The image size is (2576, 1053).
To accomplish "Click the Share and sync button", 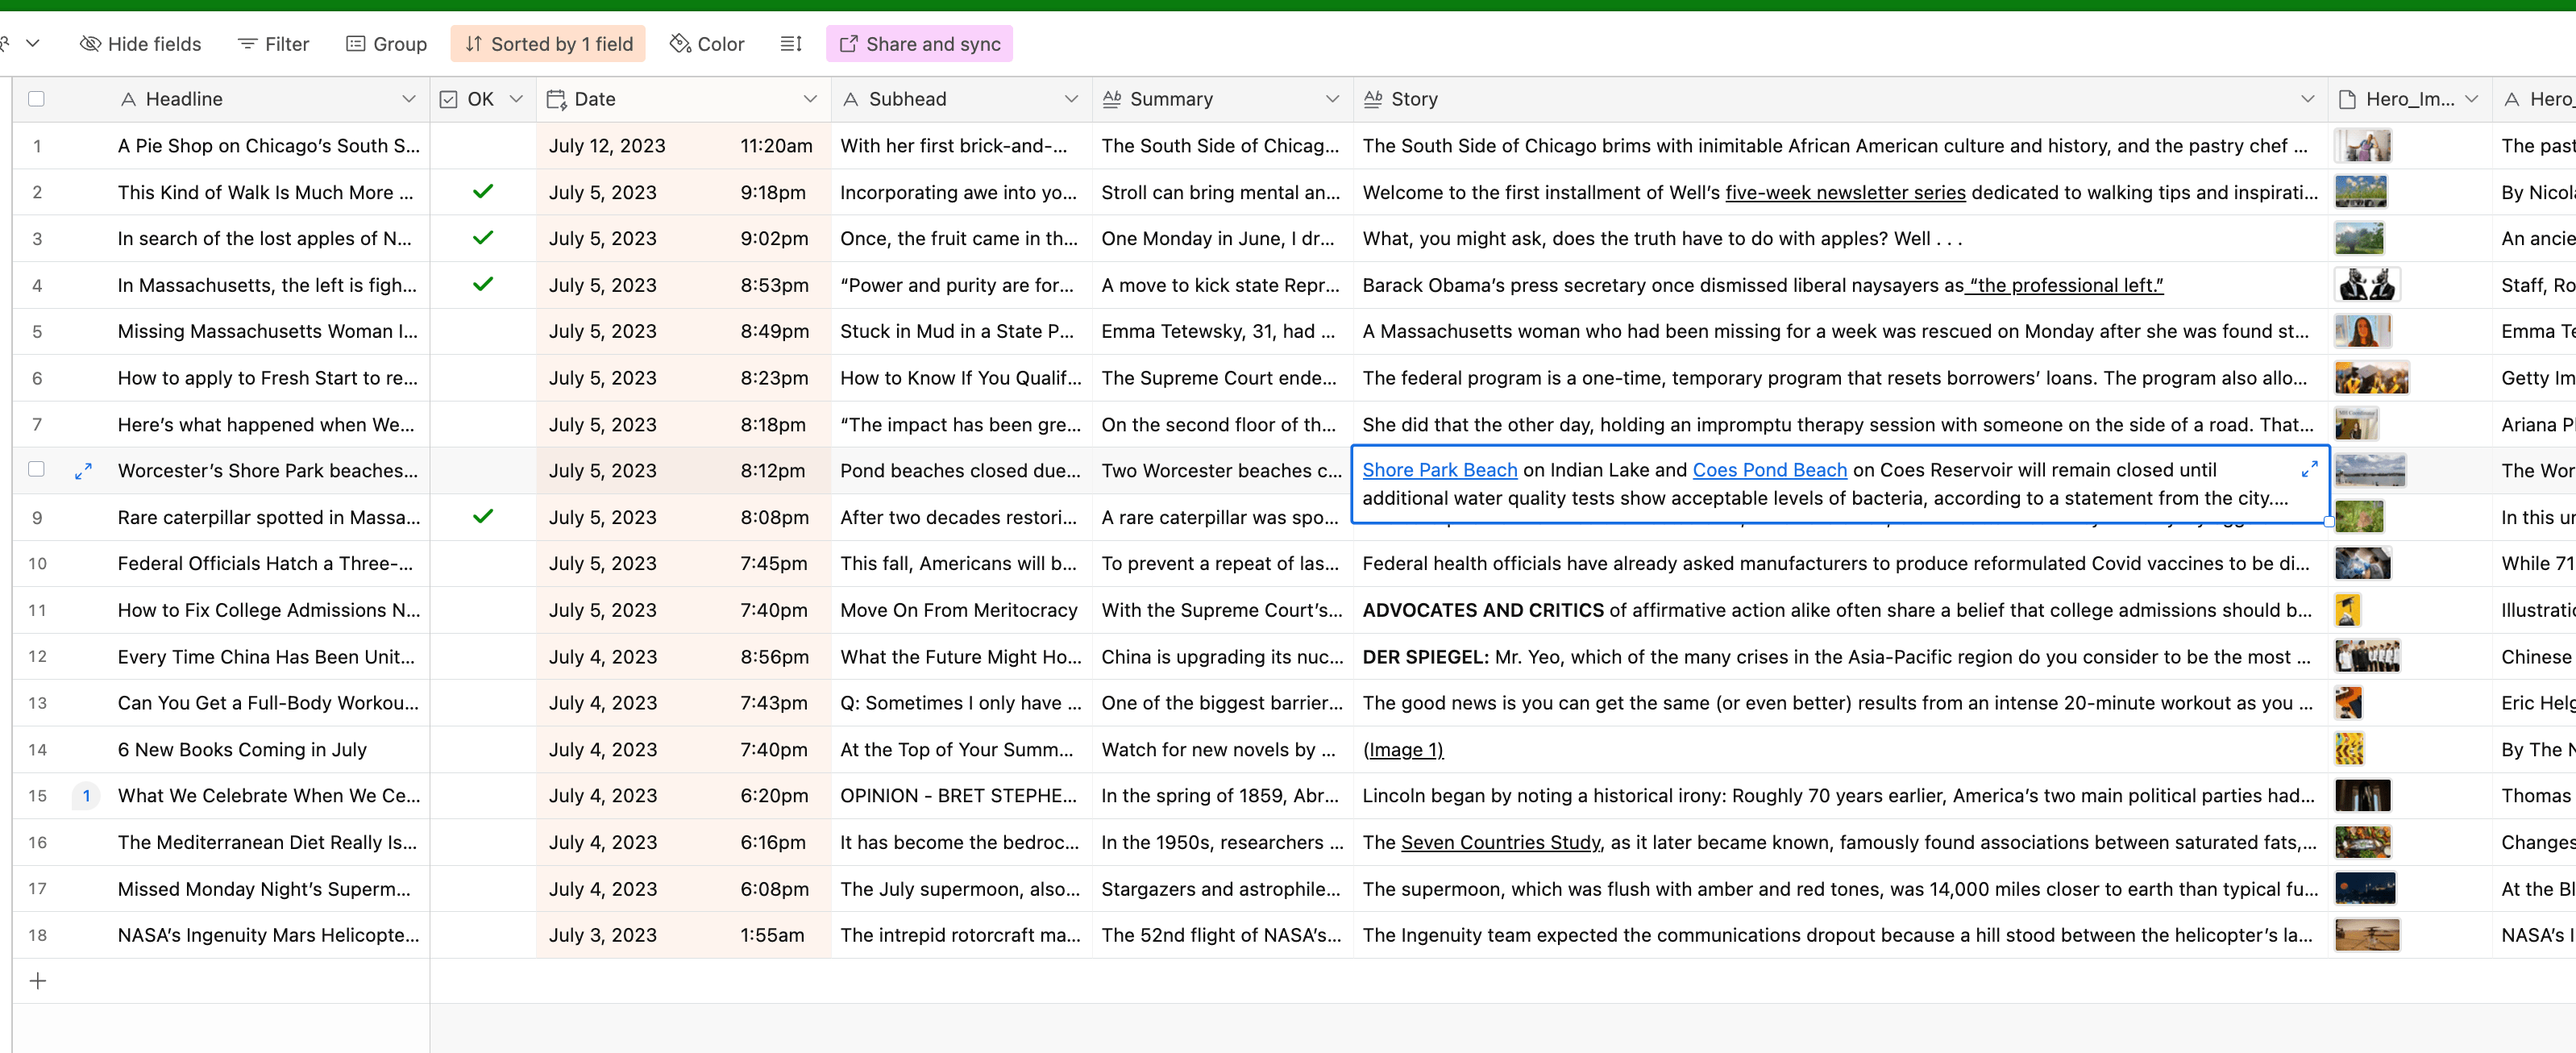I will pos(918,43).
